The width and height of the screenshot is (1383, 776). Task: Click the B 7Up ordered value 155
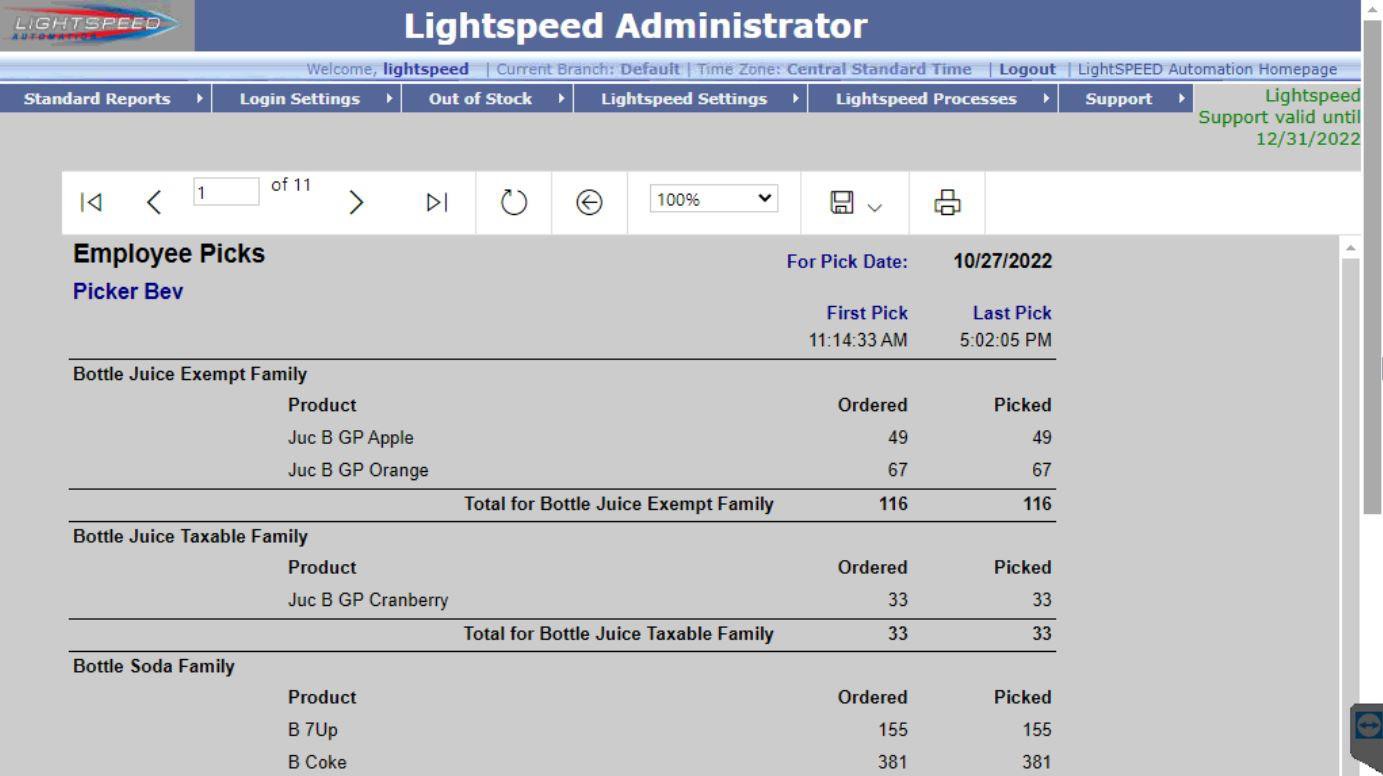click(892, 731)
